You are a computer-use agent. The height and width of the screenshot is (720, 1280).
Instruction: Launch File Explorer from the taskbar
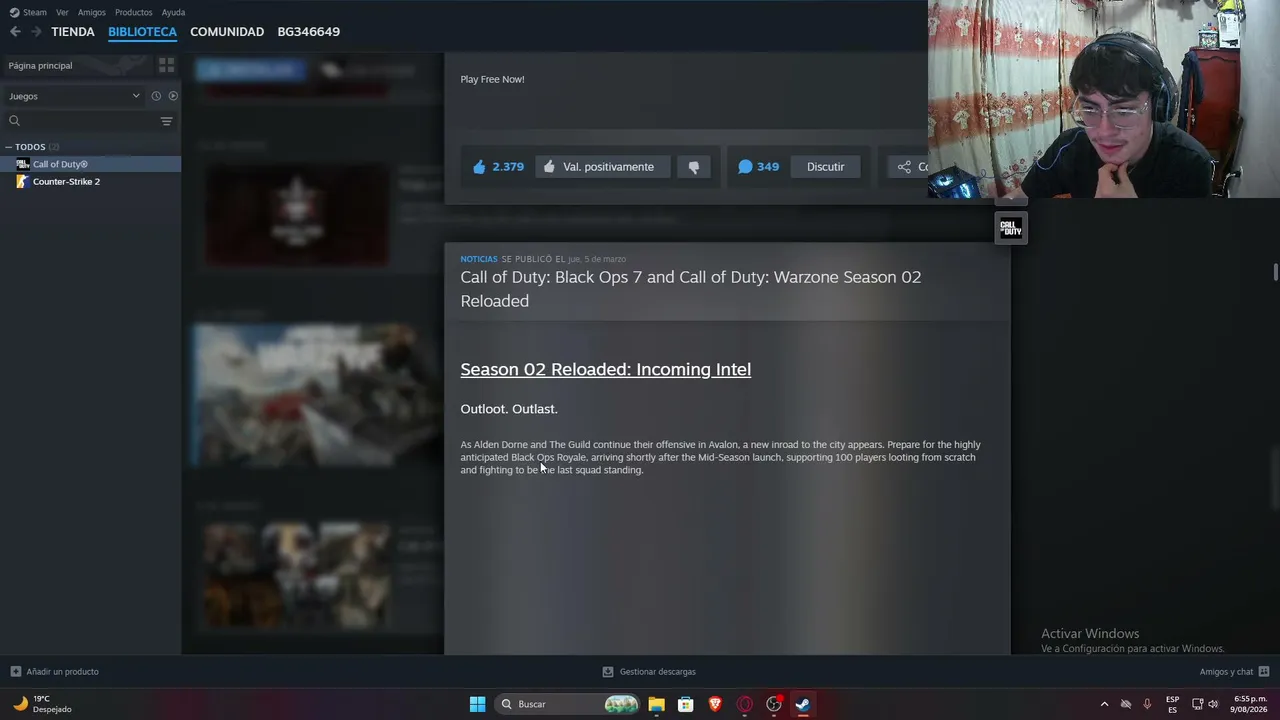656,704
